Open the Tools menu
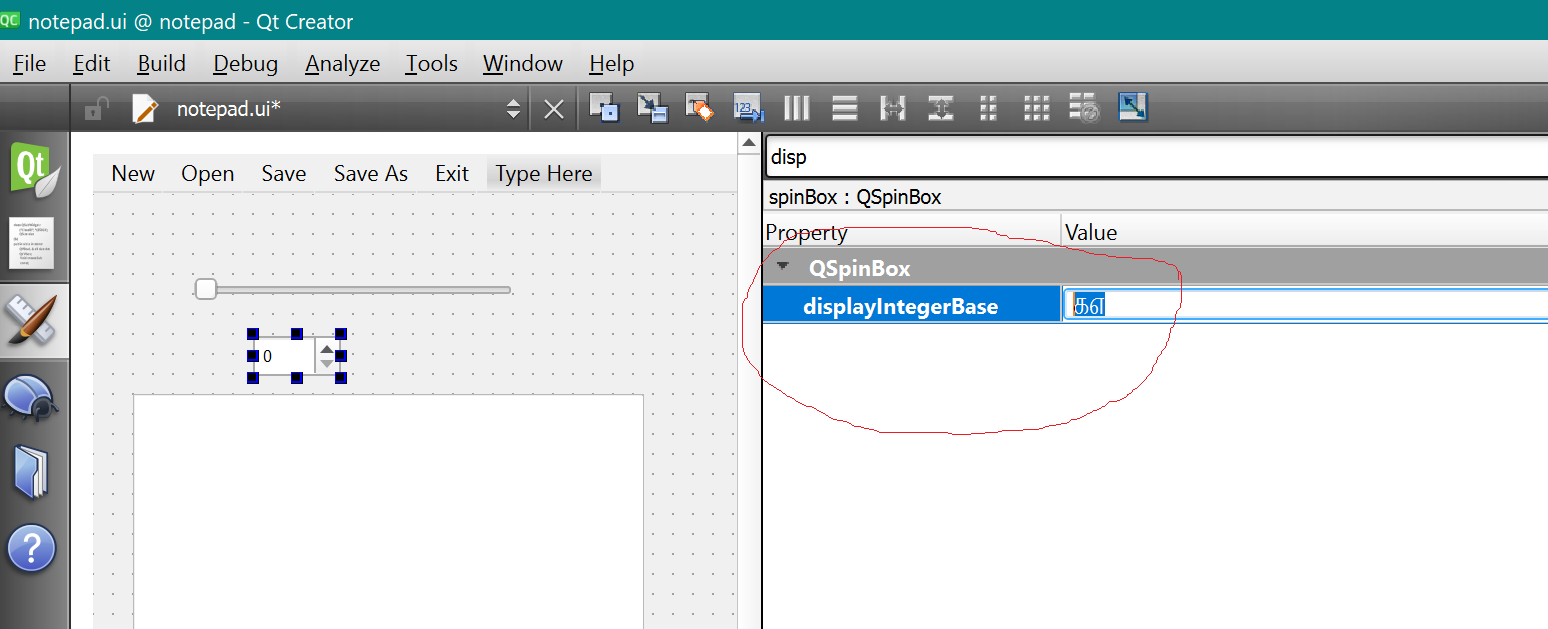 (x=432, y=63)
